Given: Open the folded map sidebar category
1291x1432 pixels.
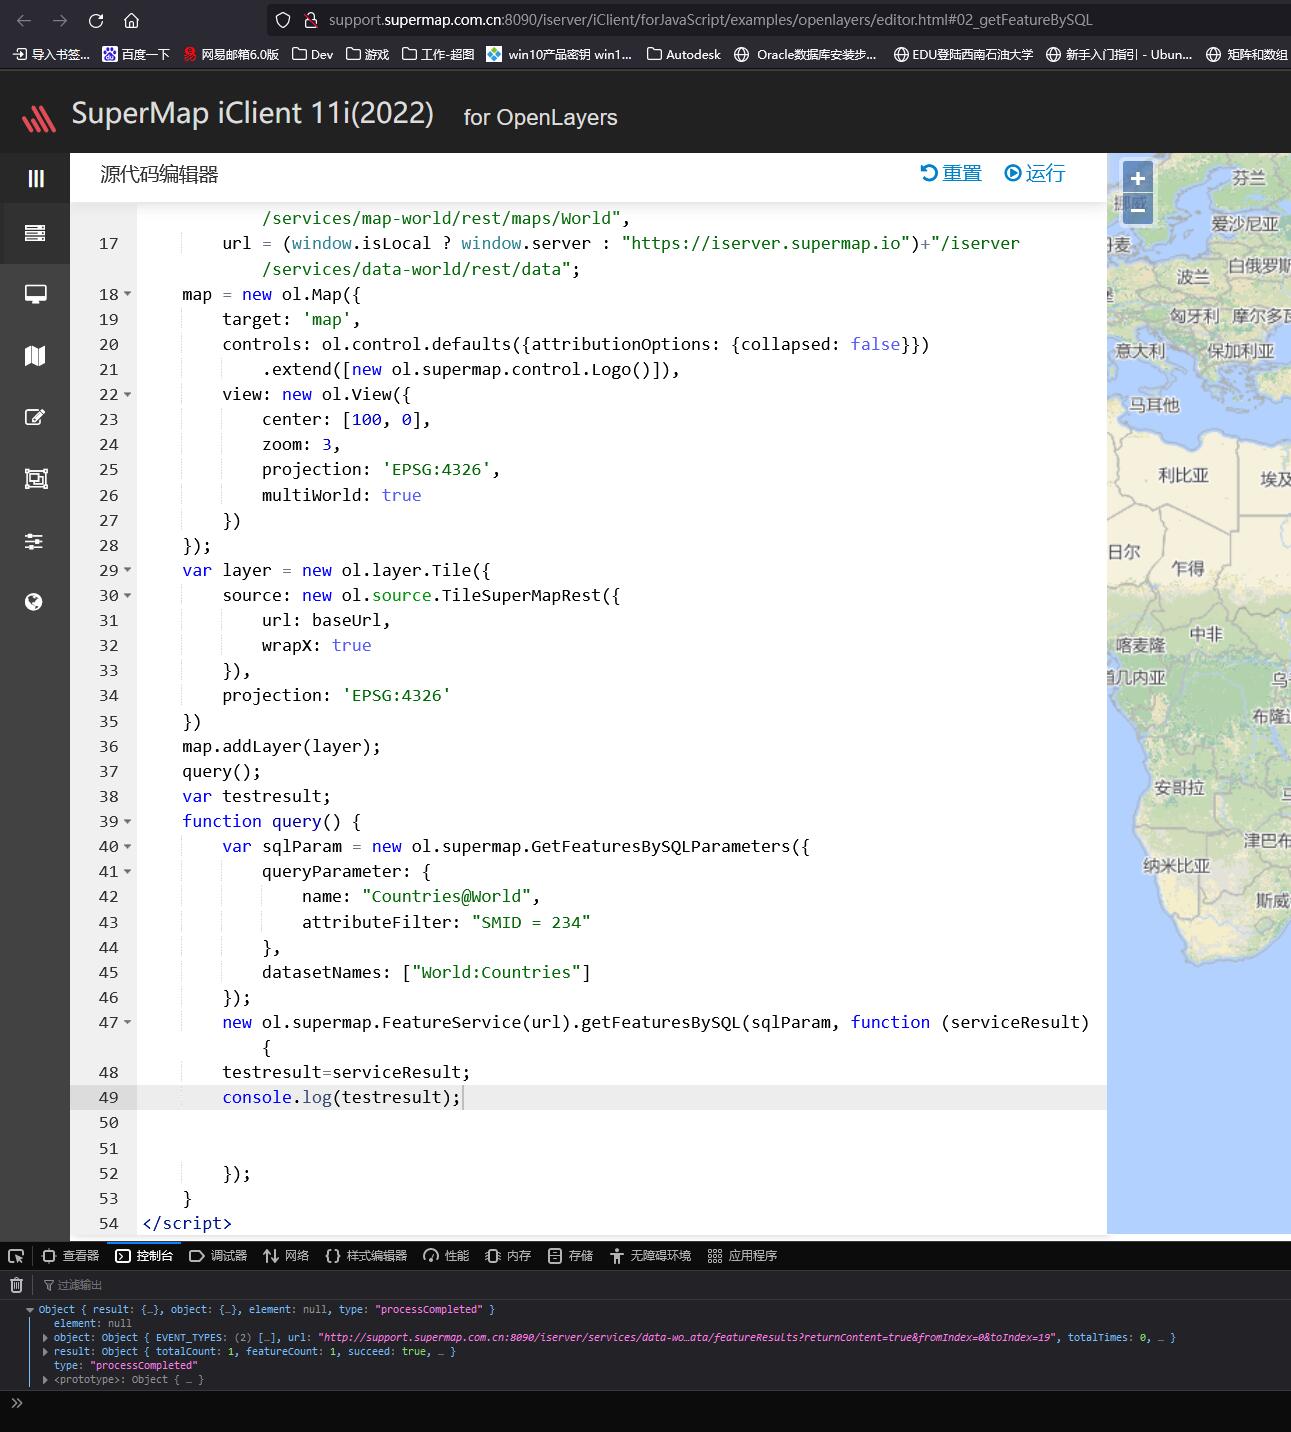Looking at the screenshot, I should click(x=35, y=356).
